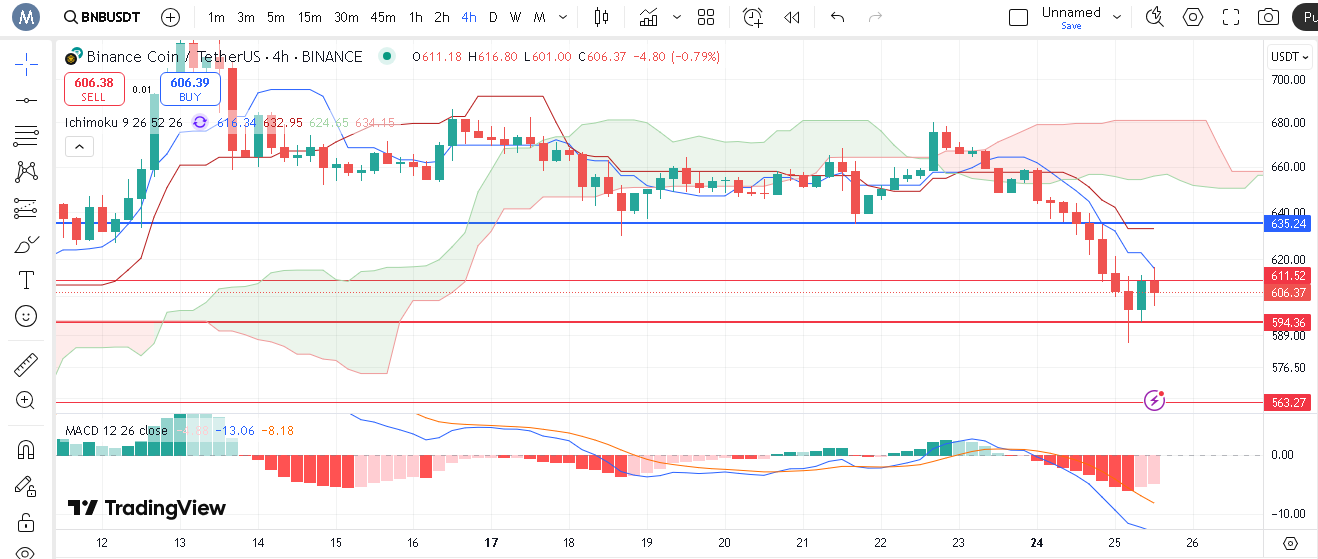Select the 45m timeframe
Screen dimensions: 1318x559
coord(382,17)
